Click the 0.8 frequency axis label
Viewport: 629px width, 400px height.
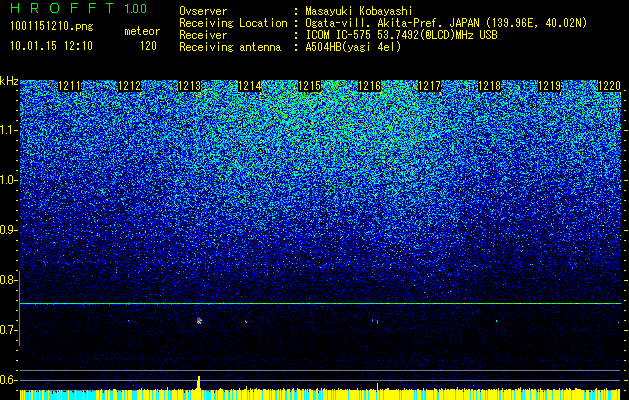coord(7,280)
